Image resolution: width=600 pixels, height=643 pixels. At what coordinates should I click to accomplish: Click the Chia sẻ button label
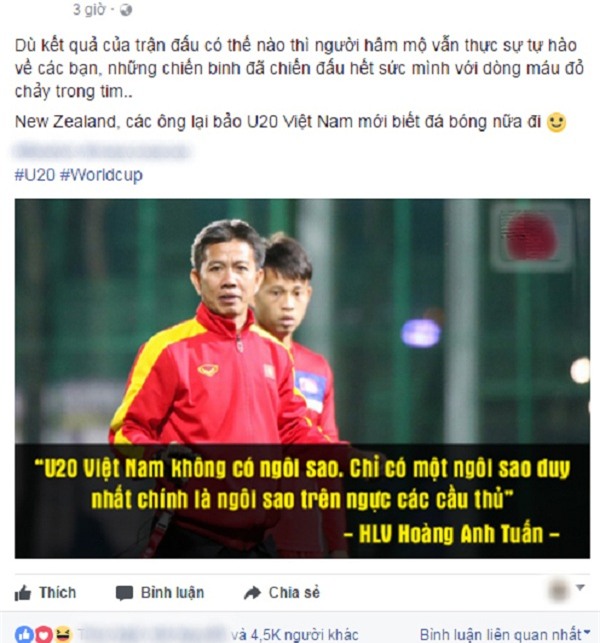point(294,593)
